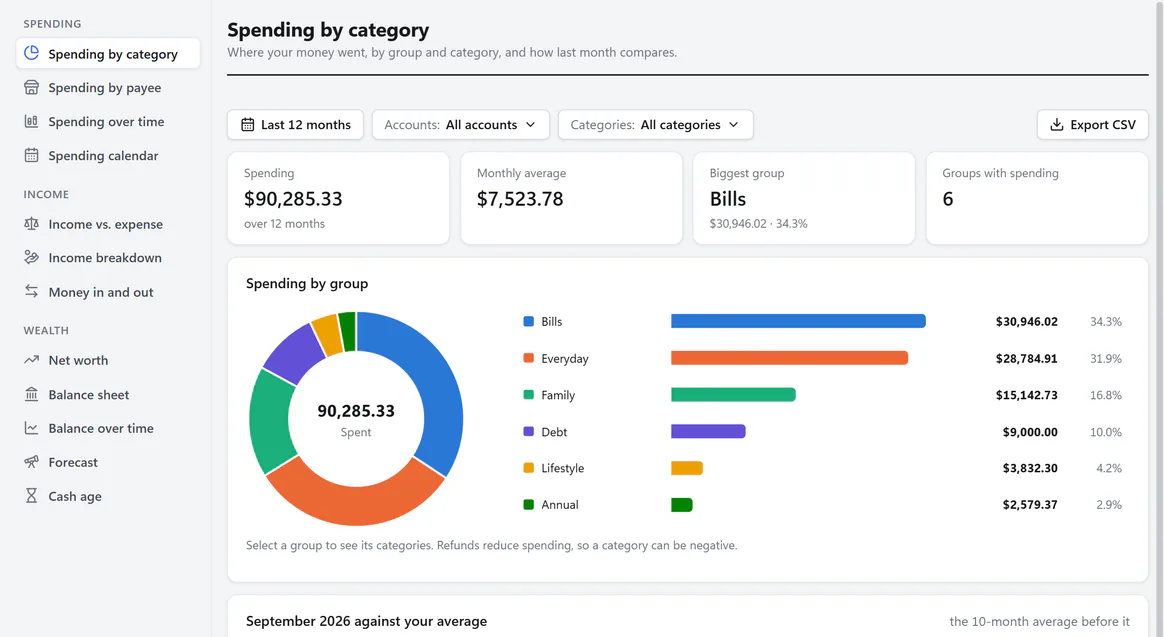Viewport: 1164px width, 637px height.
Task: Select the Annual group label
Action: [x=560, y=504]
